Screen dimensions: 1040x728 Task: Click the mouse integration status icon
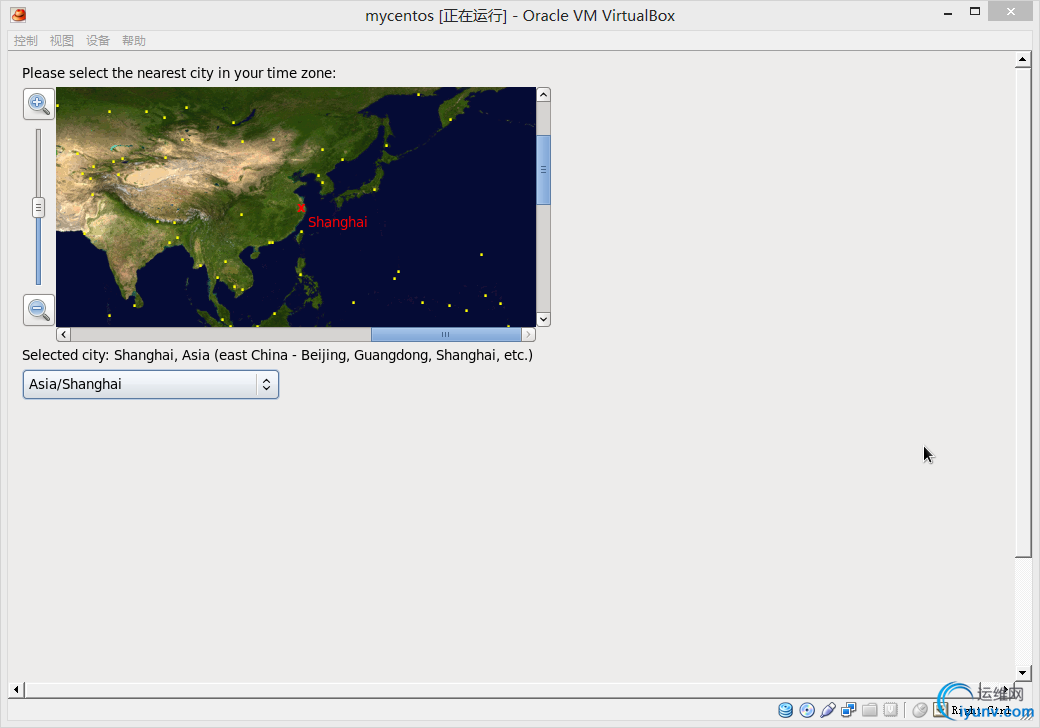coord(920,710)
